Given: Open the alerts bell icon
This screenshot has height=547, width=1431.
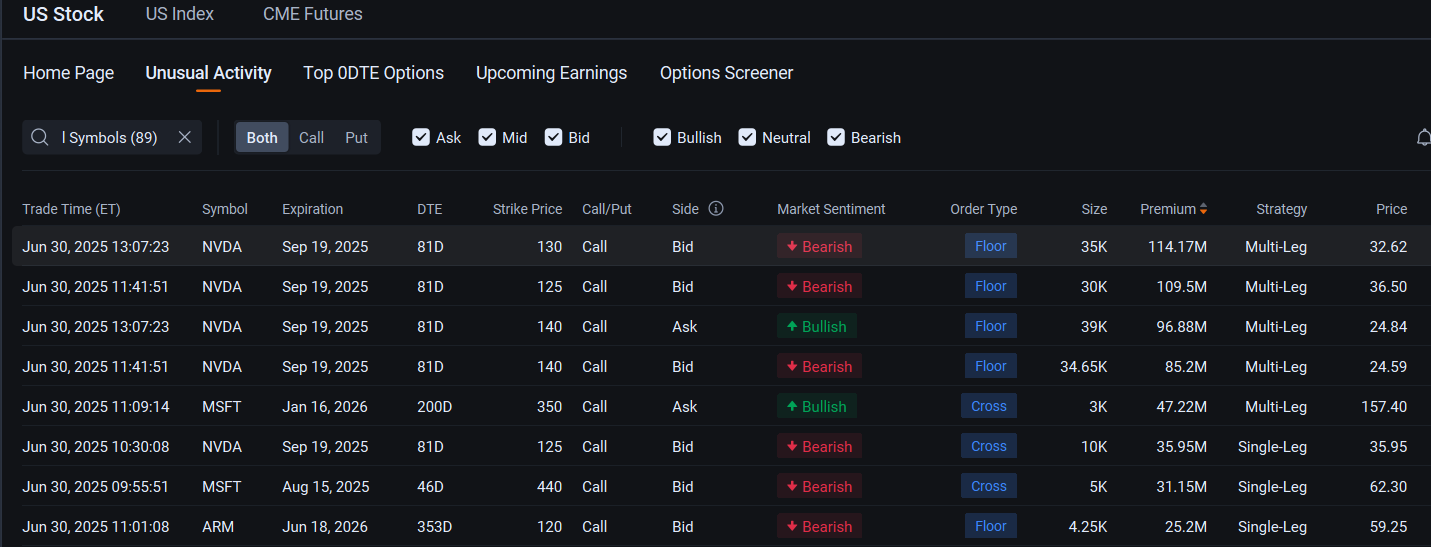Looking at the screenshot, I should 1424,138.
